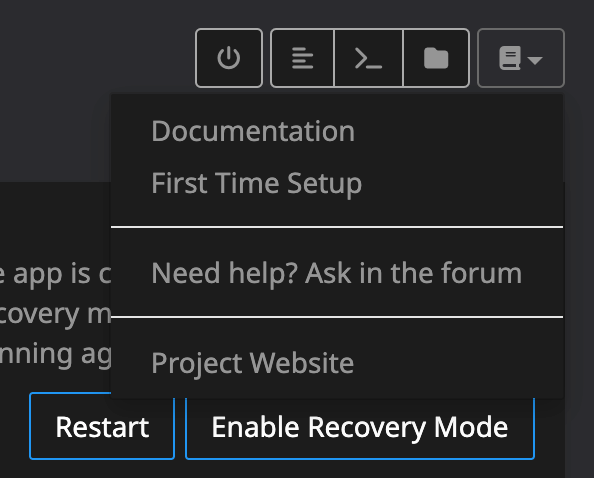Toggle the app on or off with the power button
This screenshot has width=594, height=478.
coord(229,58)
